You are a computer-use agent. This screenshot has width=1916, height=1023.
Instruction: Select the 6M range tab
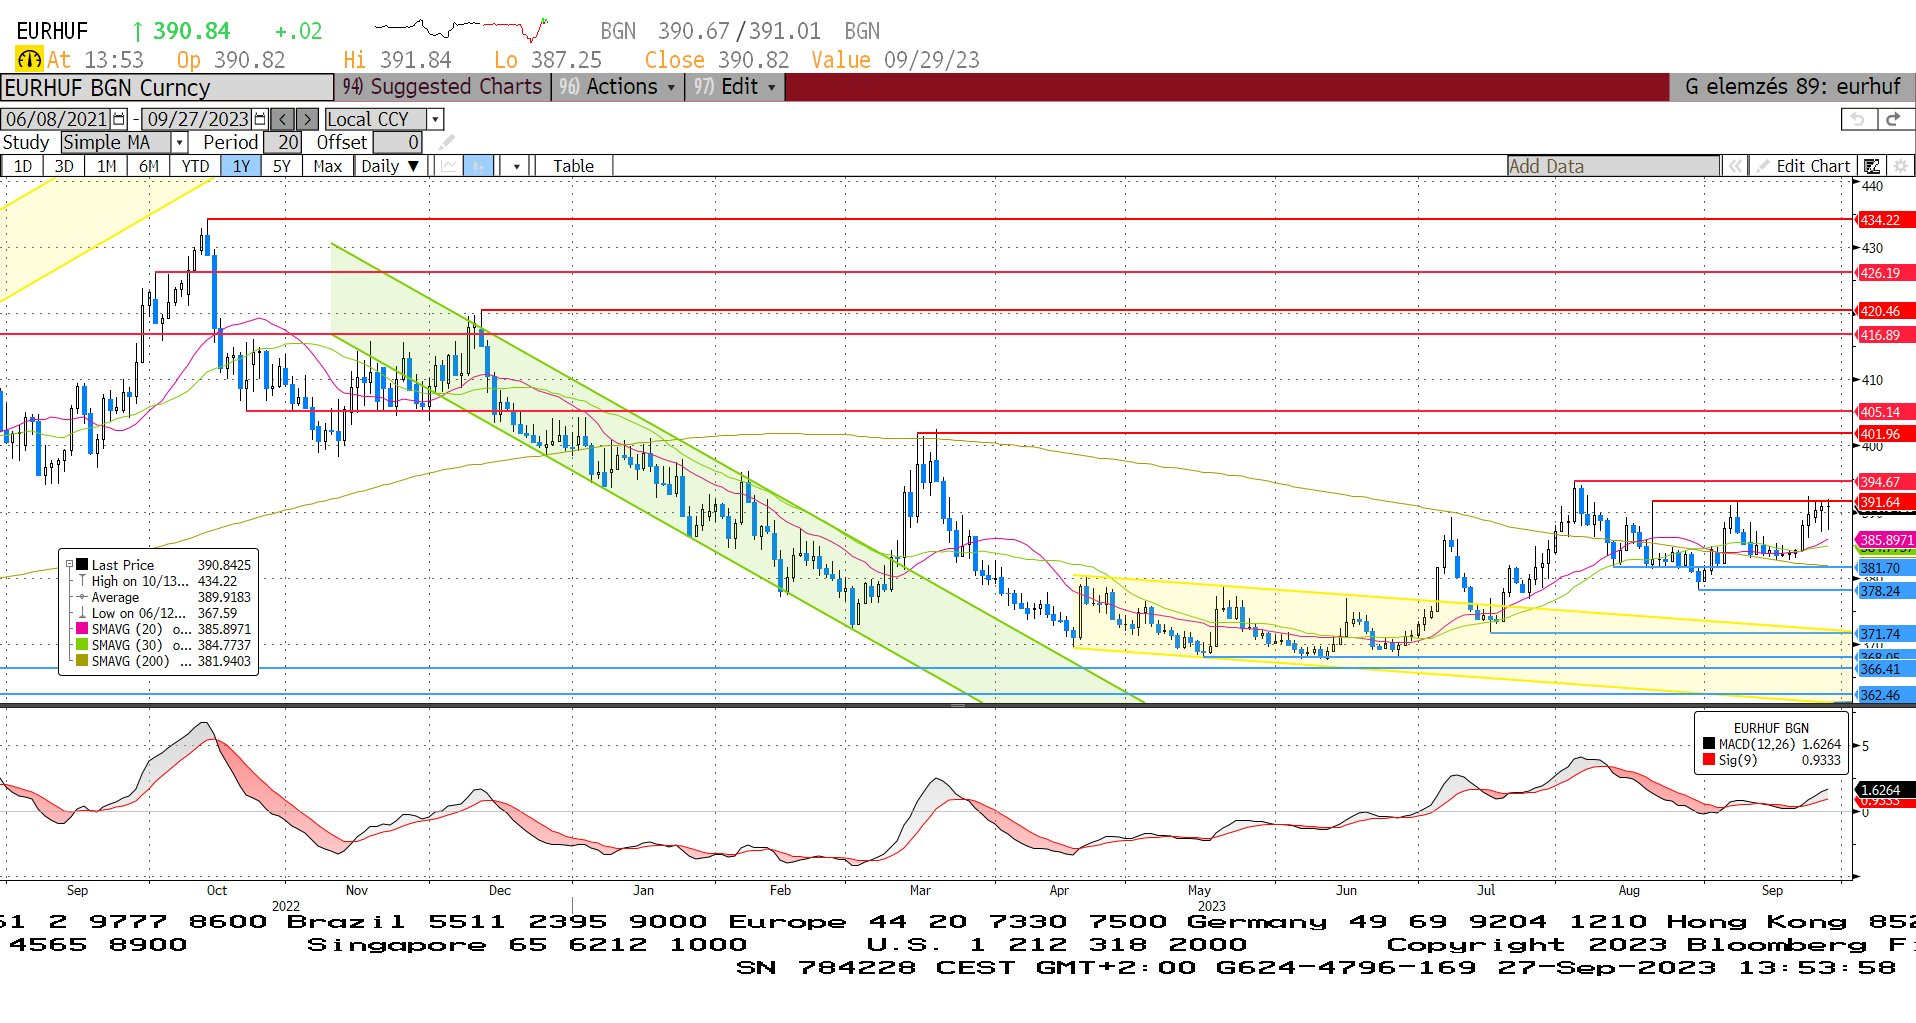[149, 166]
